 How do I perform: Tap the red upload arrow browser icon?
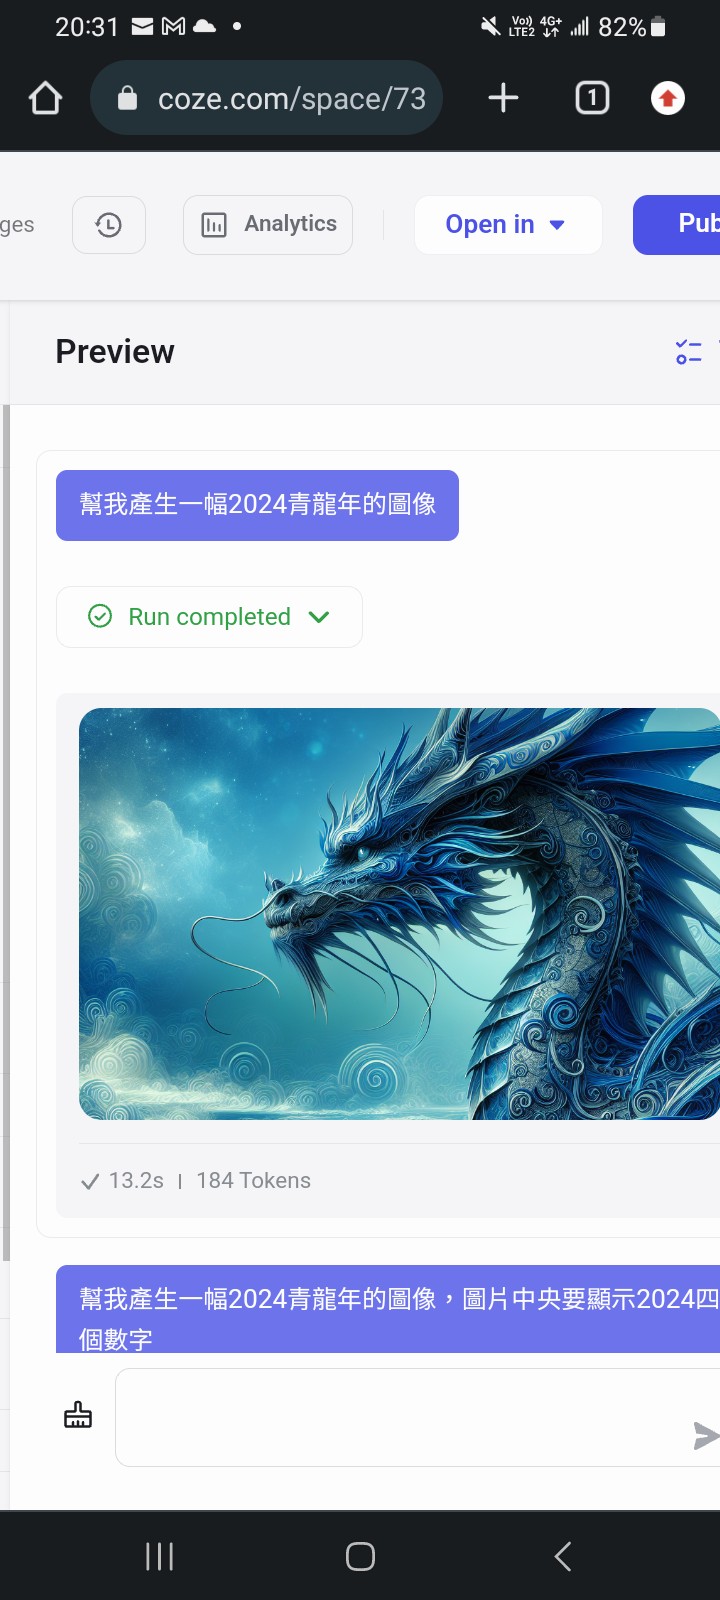click(x=668, y=98)
